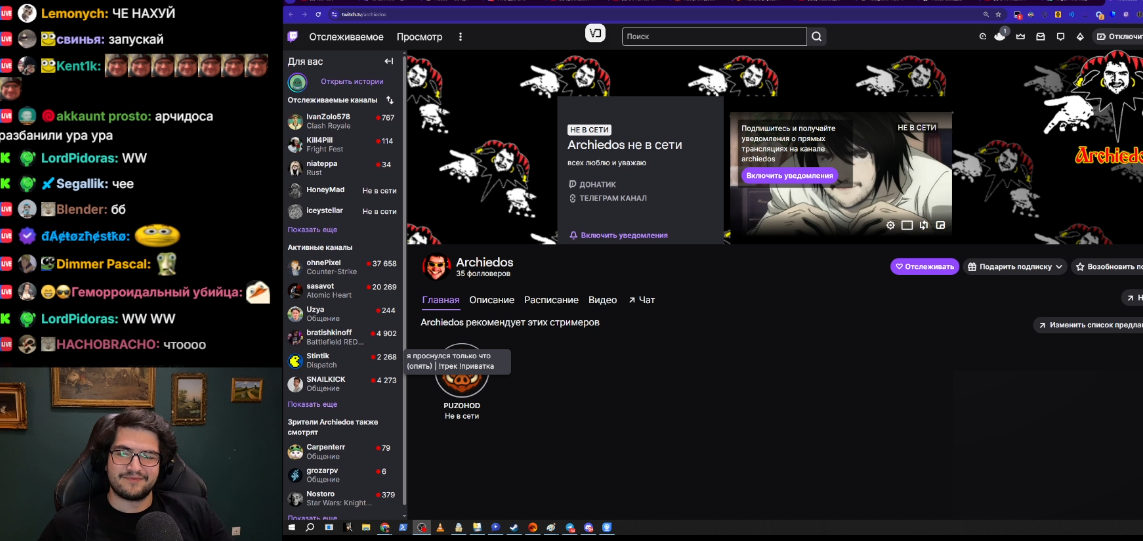Open Steam from the taskbar
Screen dimensions: 1143x541
tap(514, 527)
